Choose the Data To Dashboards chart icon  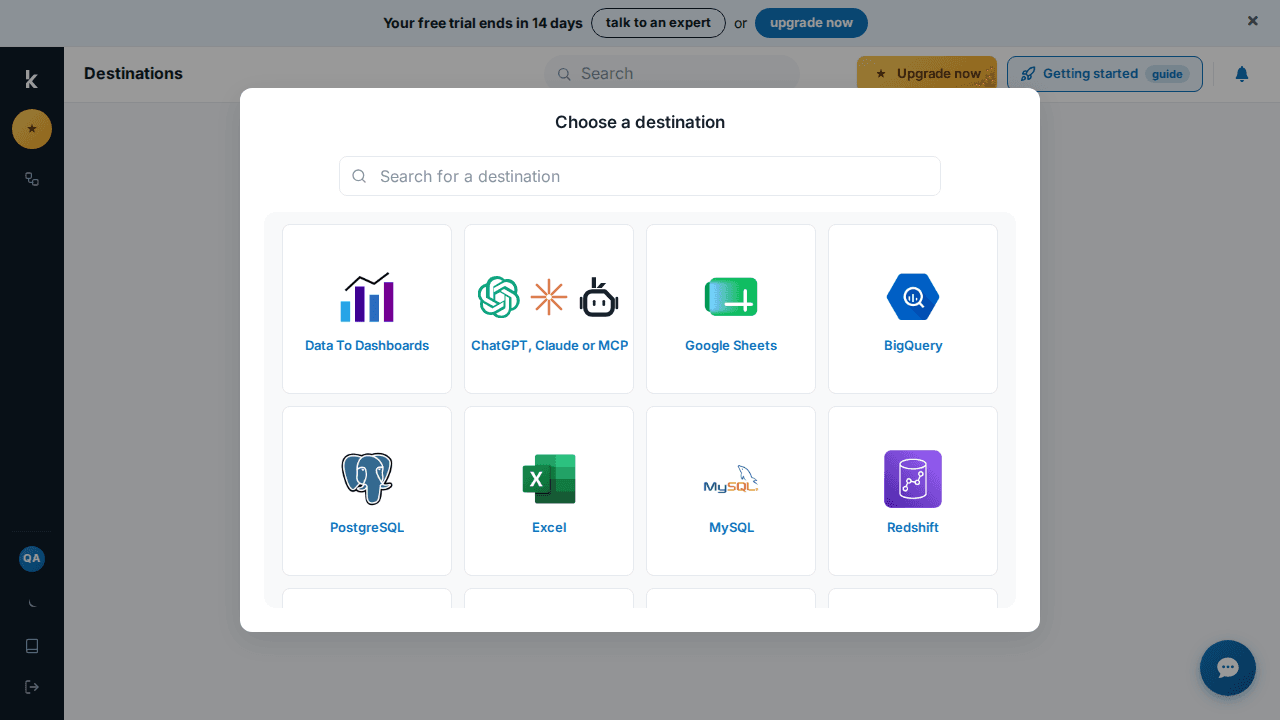pos(367,297)
